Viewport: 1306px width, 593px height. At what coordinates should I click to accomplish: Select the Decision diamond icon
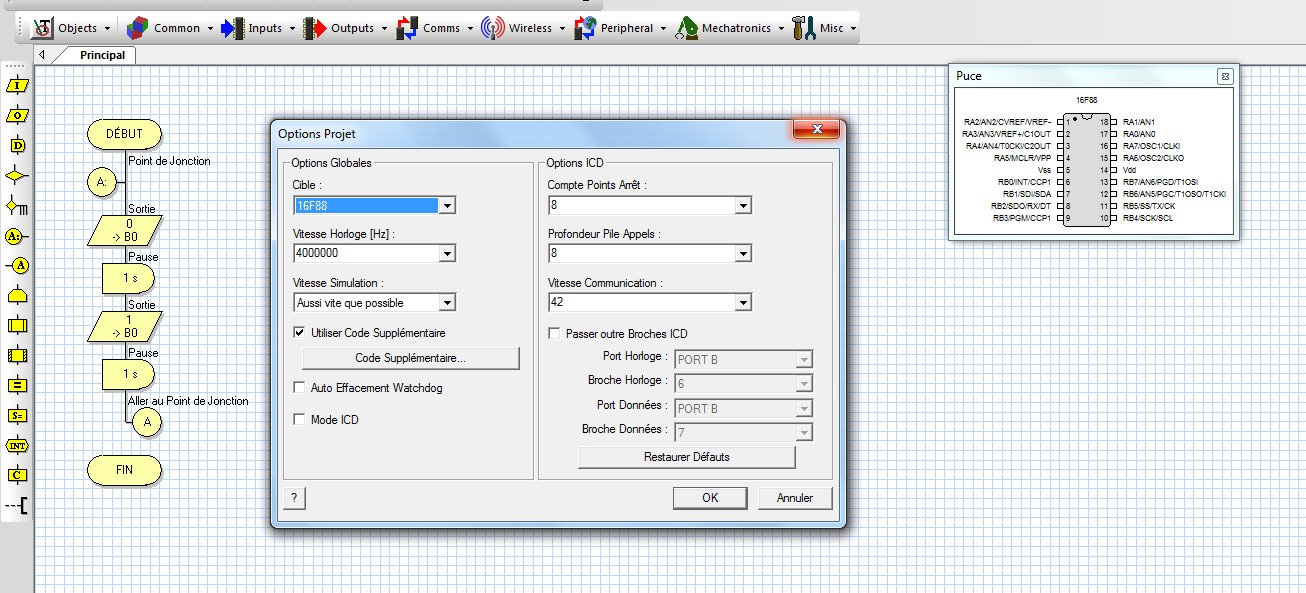tap(18, 176)
